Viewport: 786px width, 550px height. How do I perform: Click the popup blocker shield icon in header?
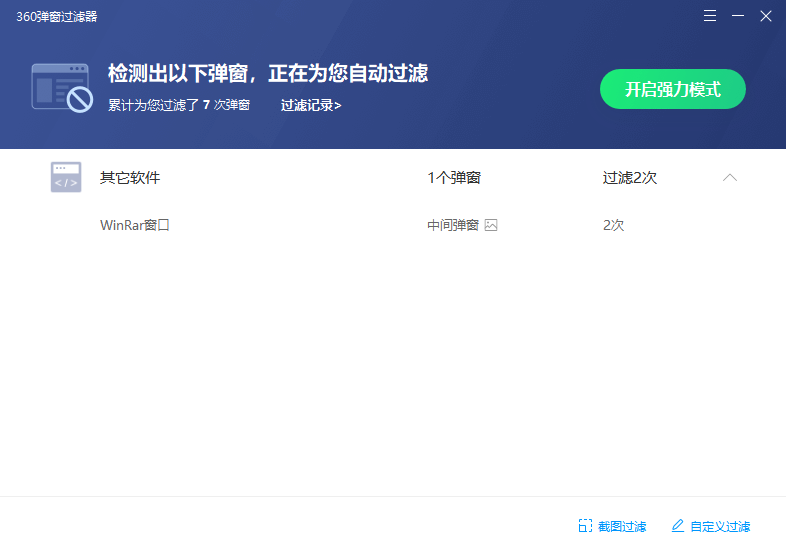[x=62, y=87]
